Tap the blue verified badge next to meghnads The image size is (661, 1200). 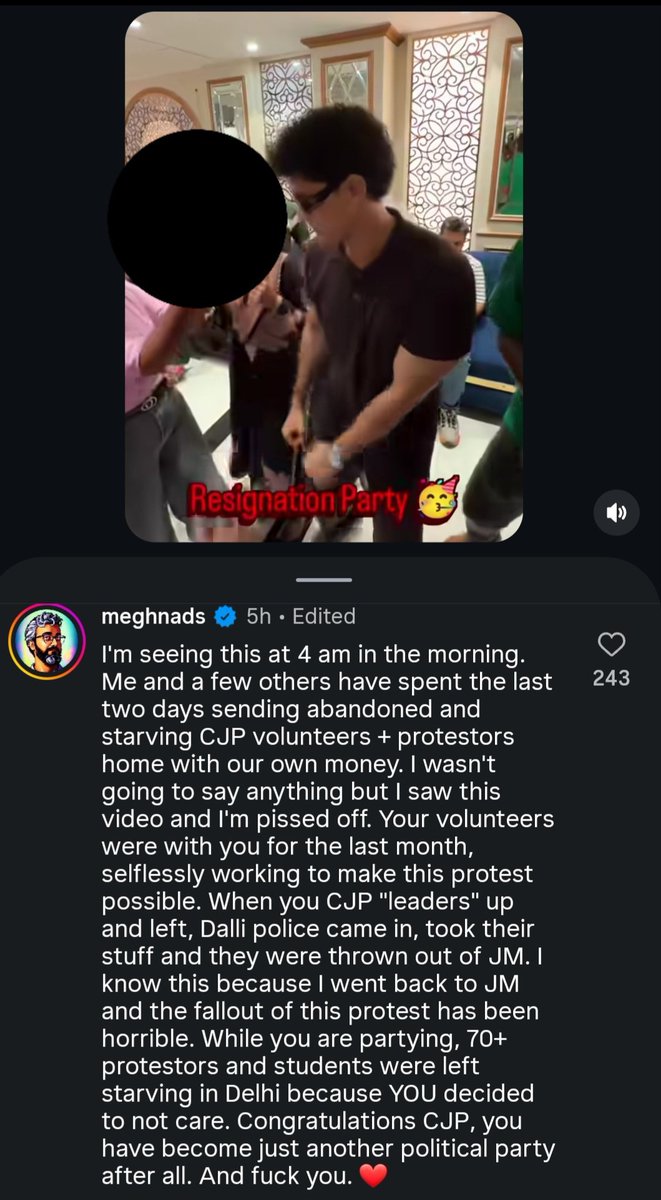coord(224,617)
